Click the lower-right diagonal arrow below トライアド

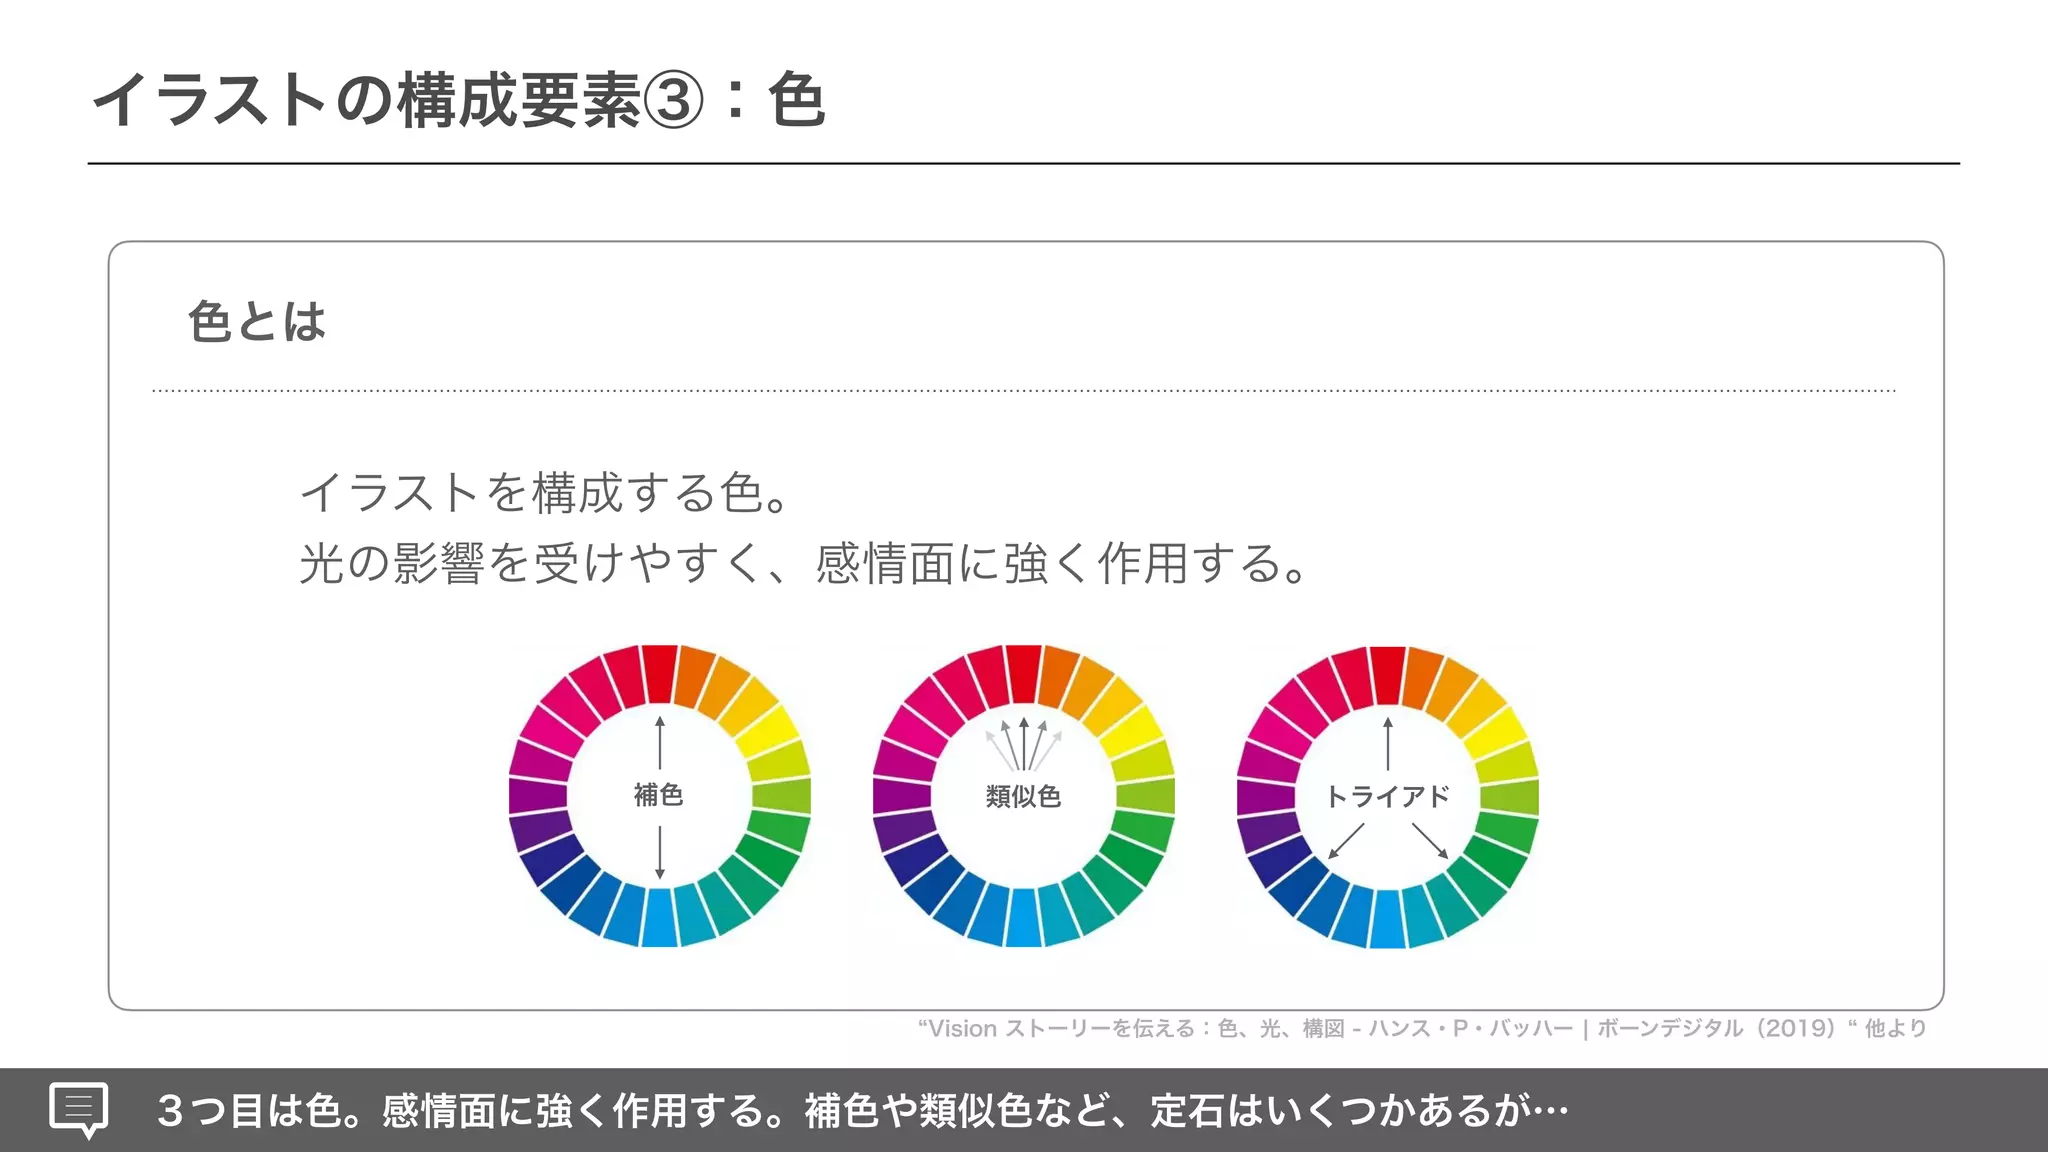[x=1430, y=840]
